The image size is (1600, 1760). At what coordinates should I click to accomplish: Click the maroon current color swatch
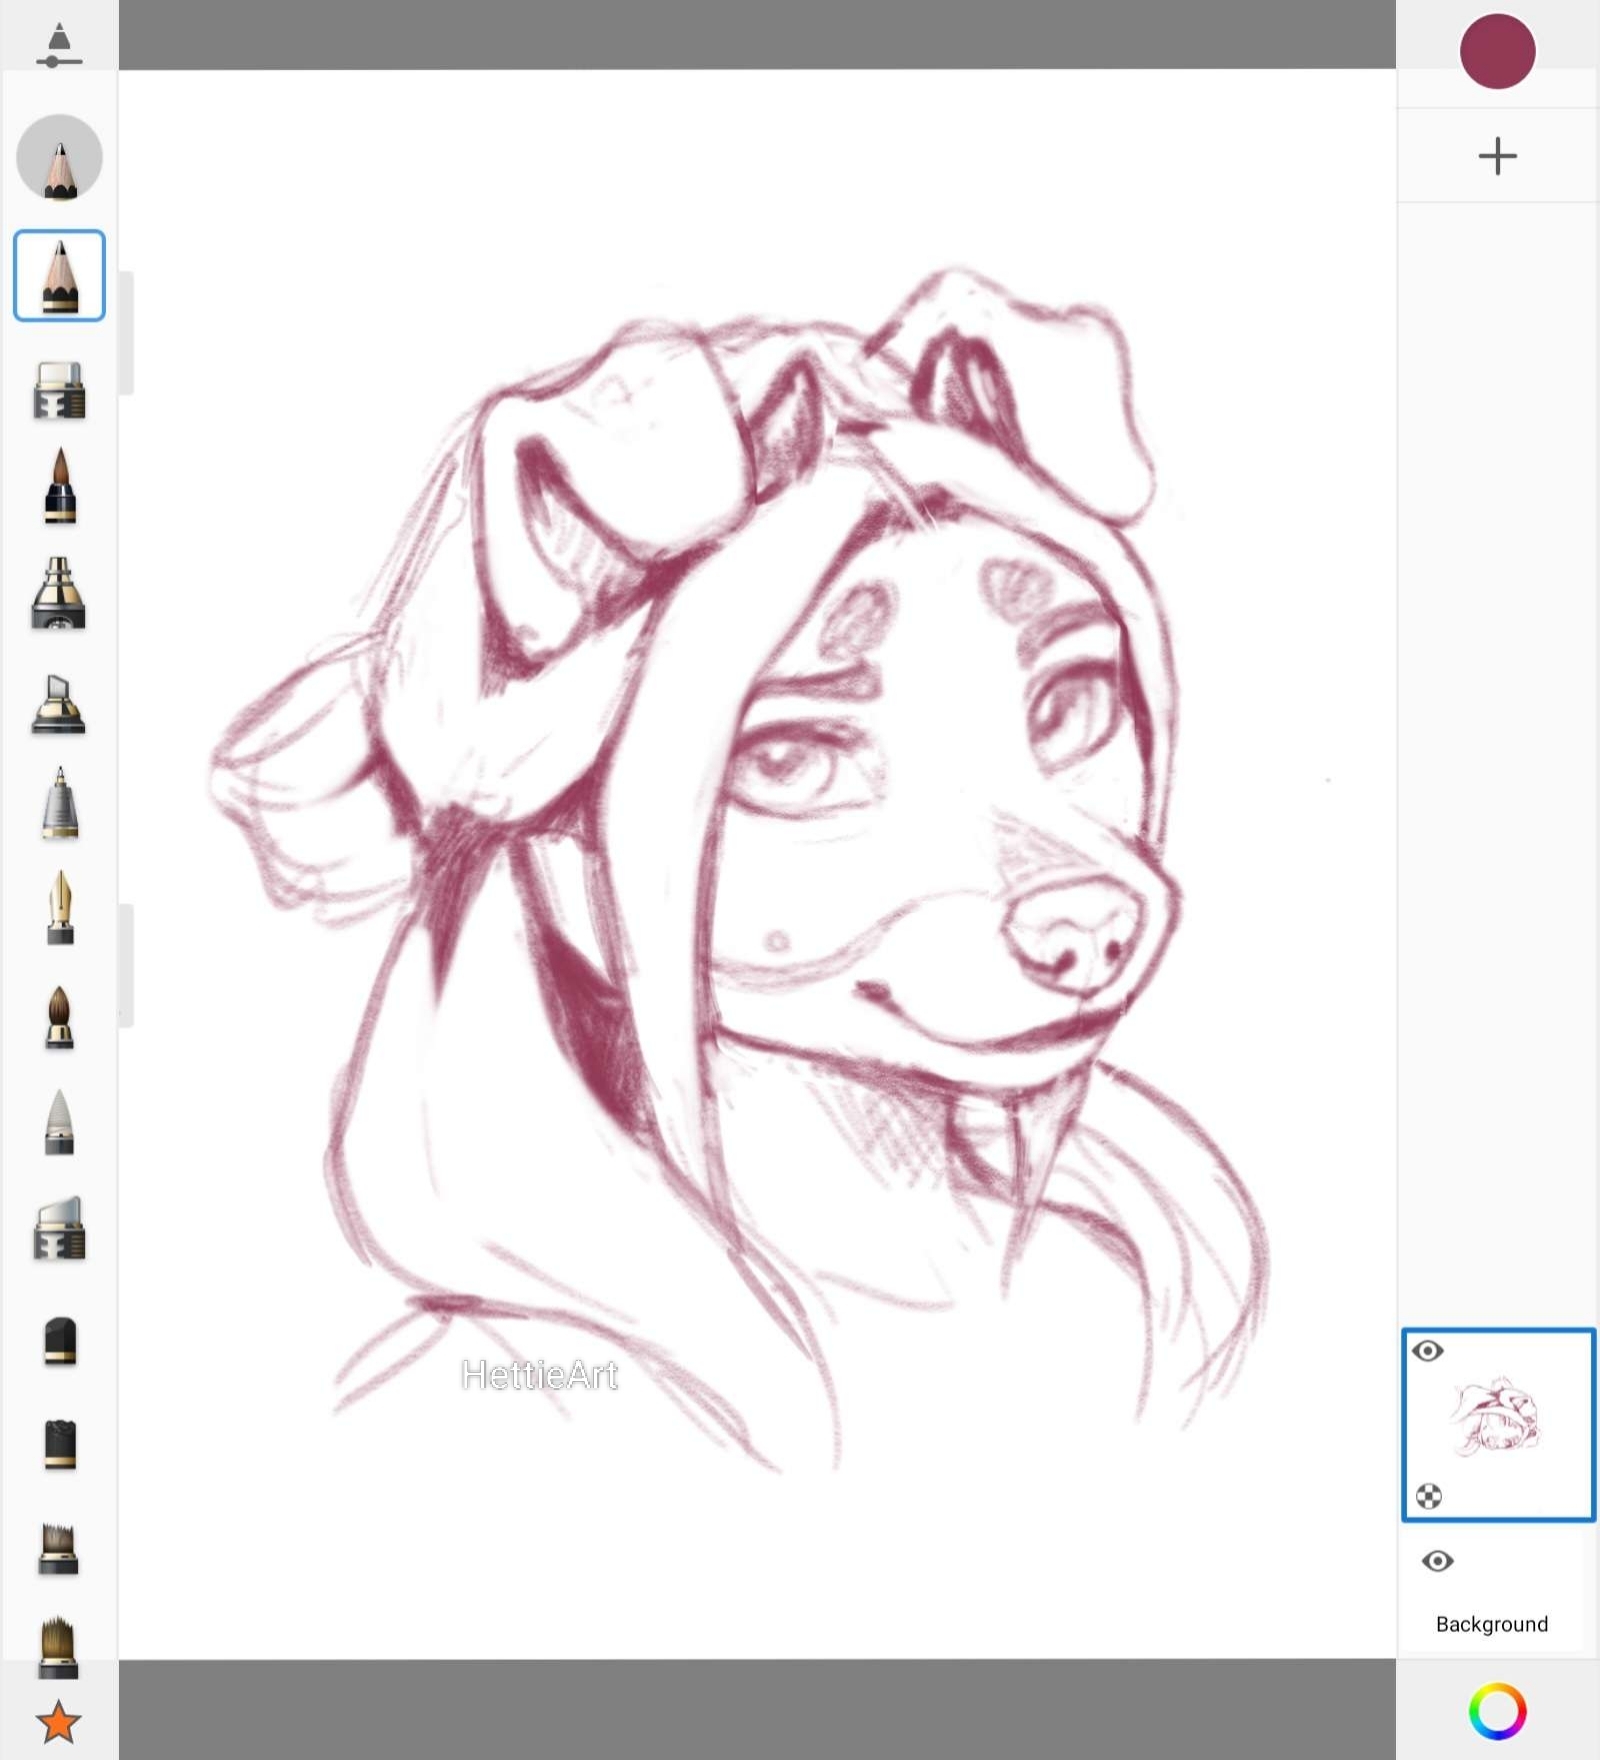[x=1497, y=51]
